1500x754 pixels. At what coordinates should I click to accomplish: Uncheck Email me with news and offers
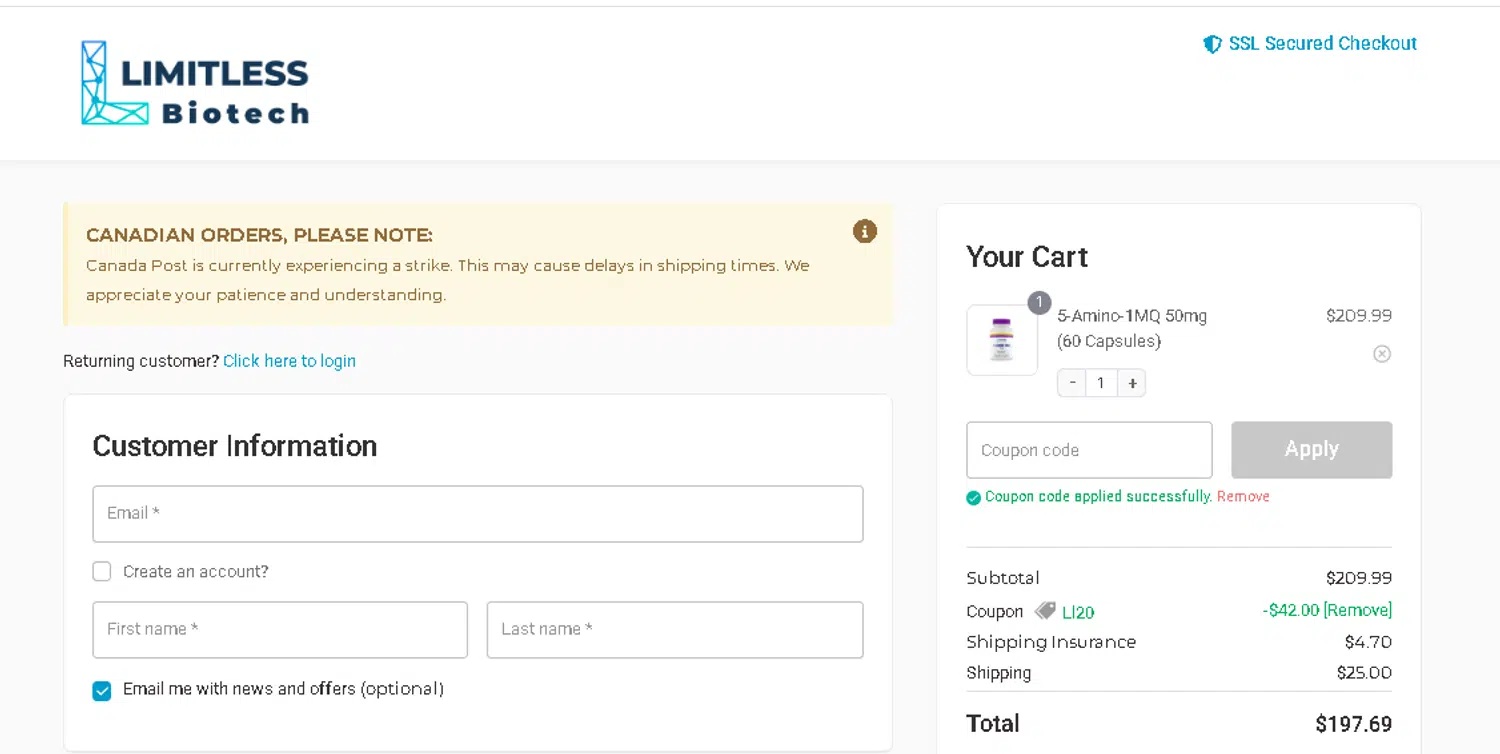[x=102, y=690]
